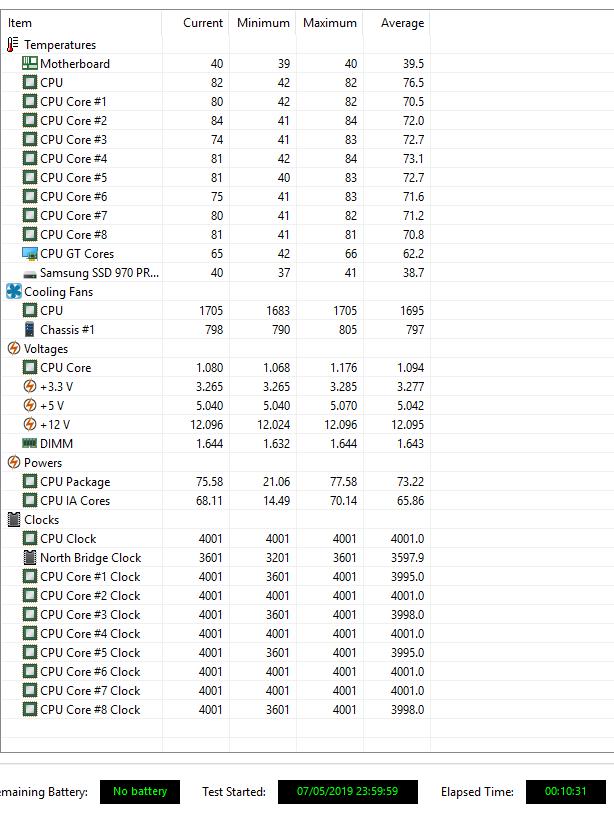Select the CPU Core #7 Clock label
614x813 pixels.
pos(90,691)
